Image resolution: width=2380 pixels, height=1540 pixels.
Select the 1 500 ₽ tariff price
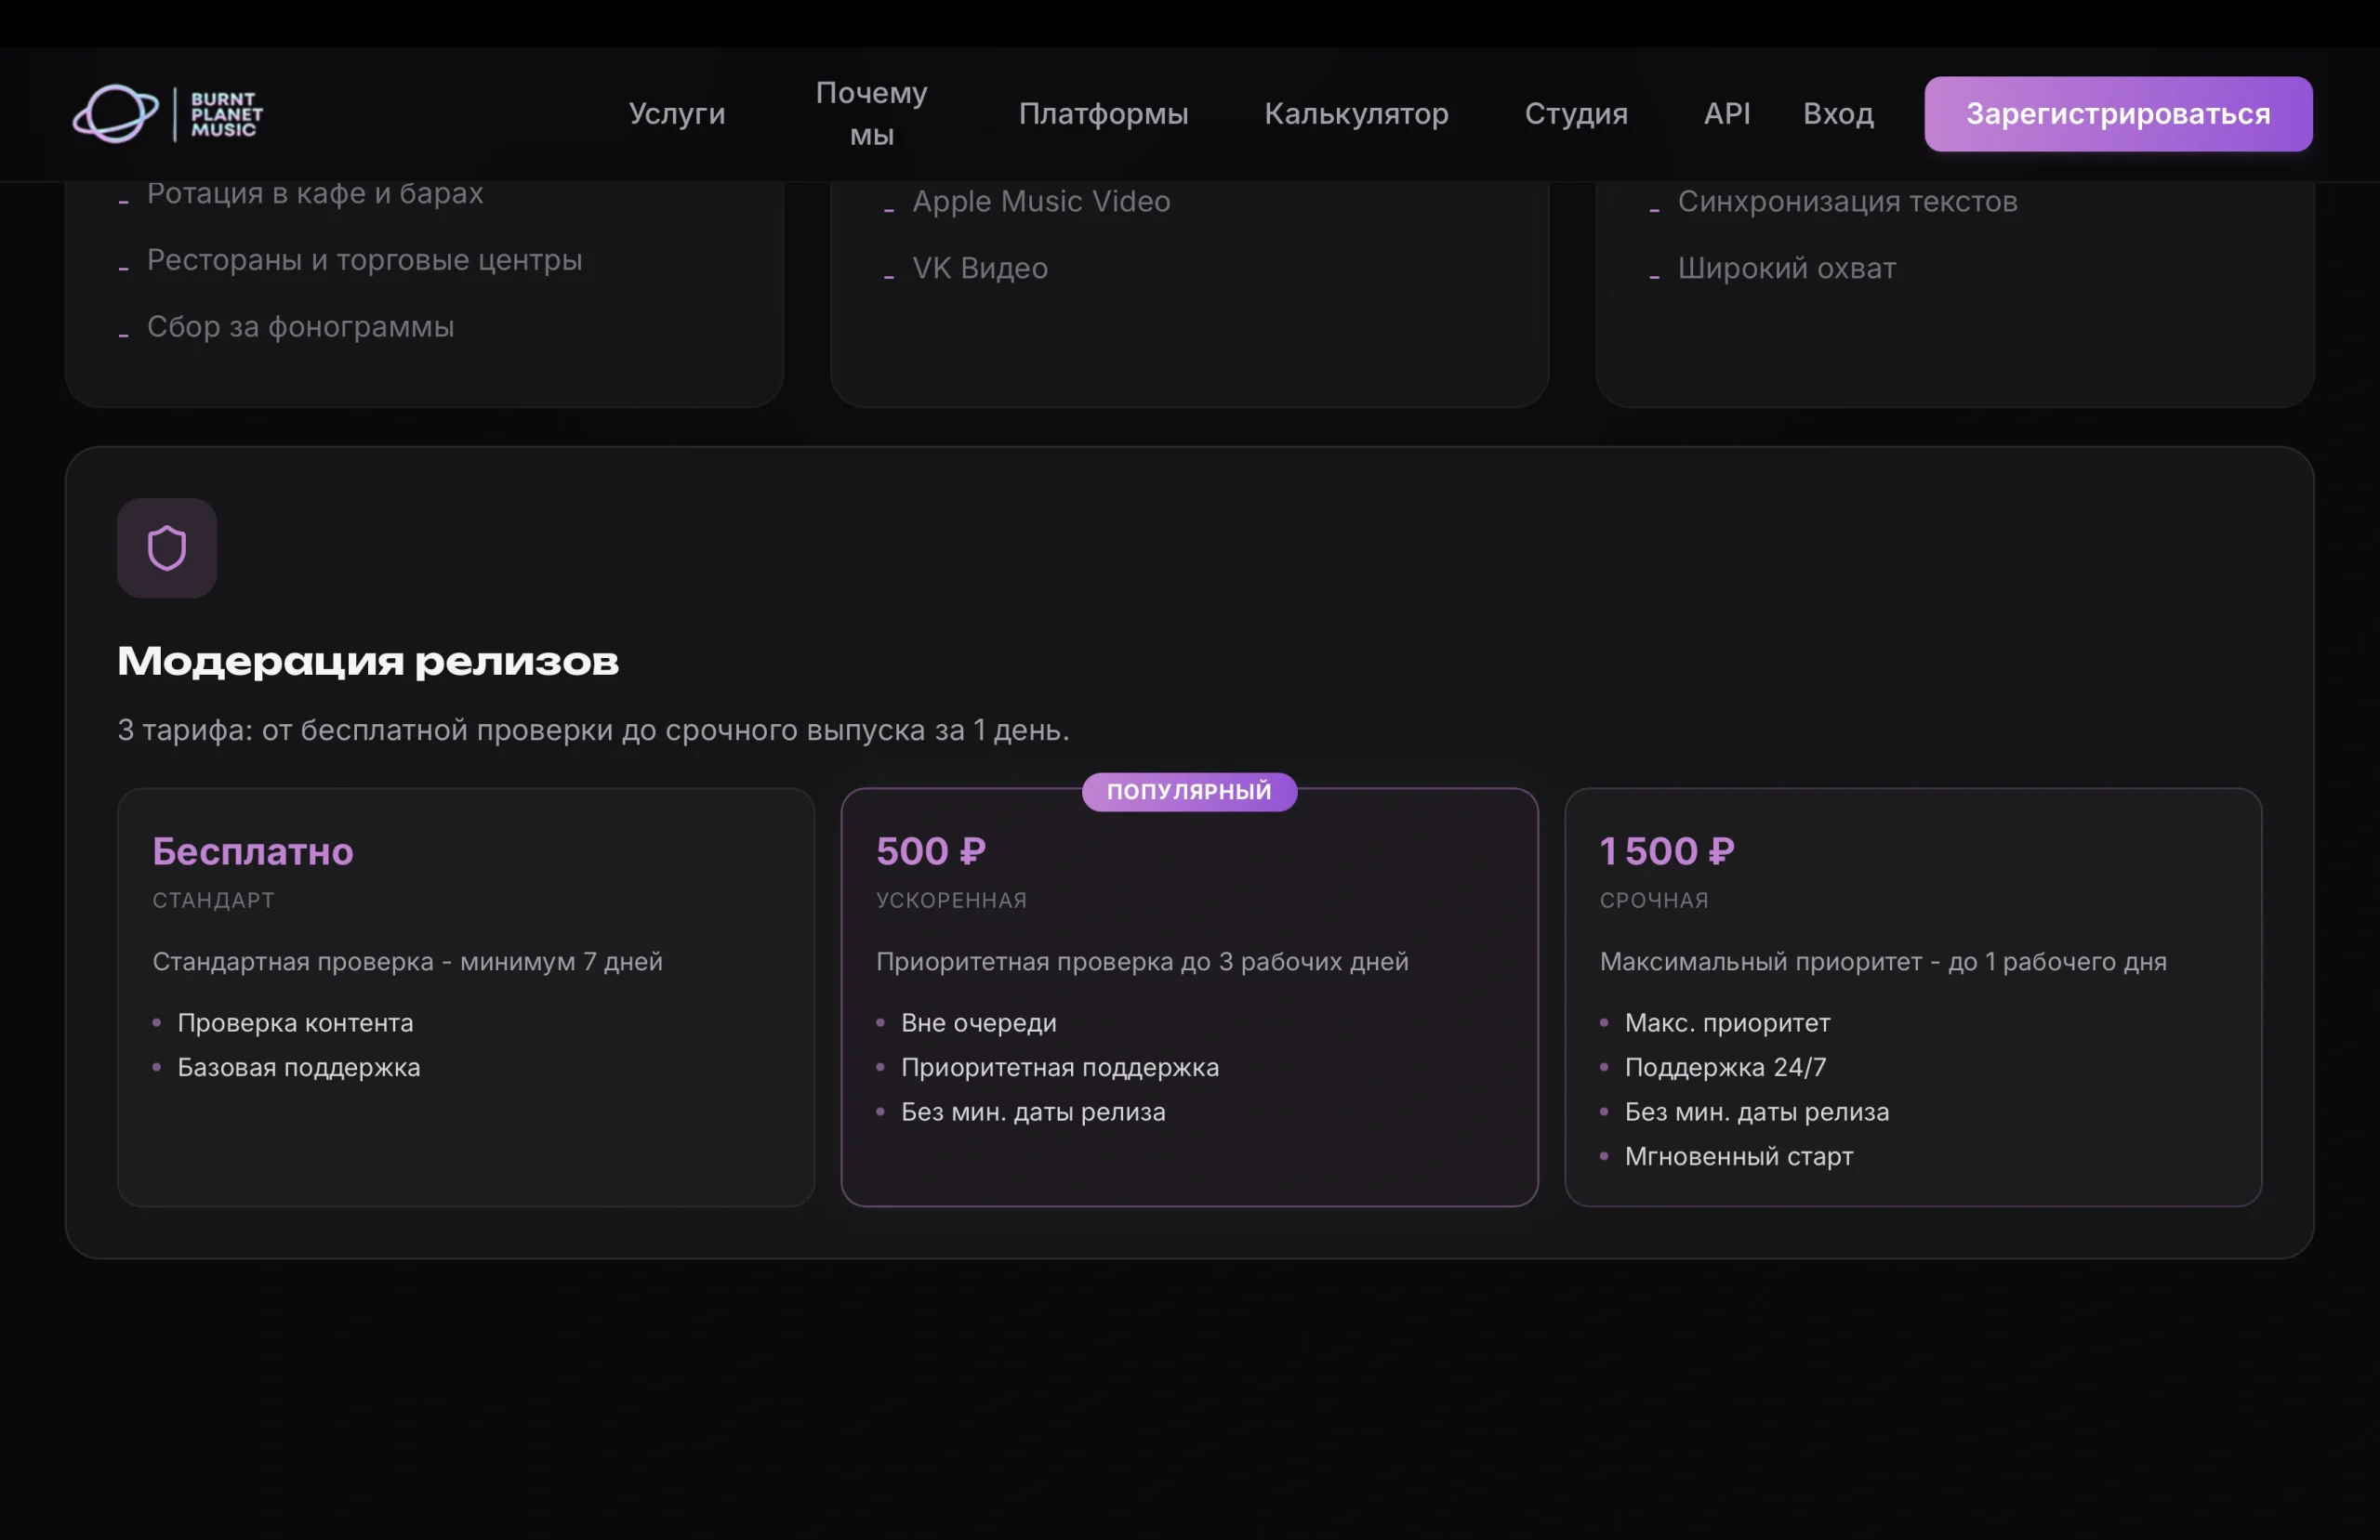(x=1667, y=851)
